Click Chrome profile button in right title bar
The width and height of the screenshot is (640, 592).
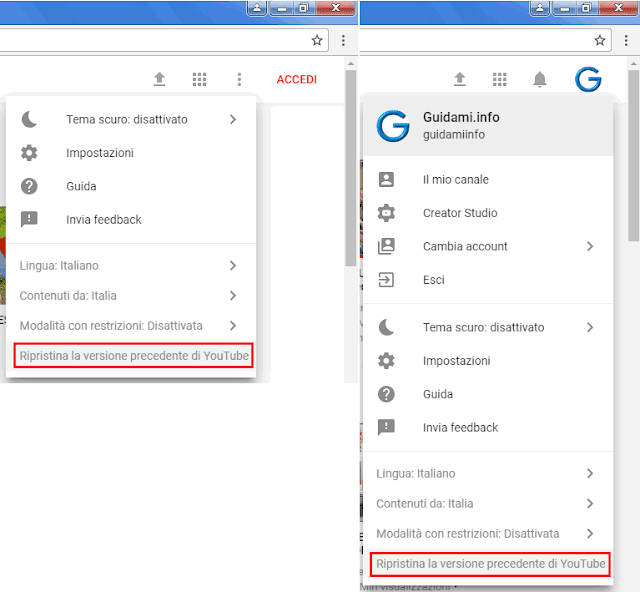tap(540, 8)
